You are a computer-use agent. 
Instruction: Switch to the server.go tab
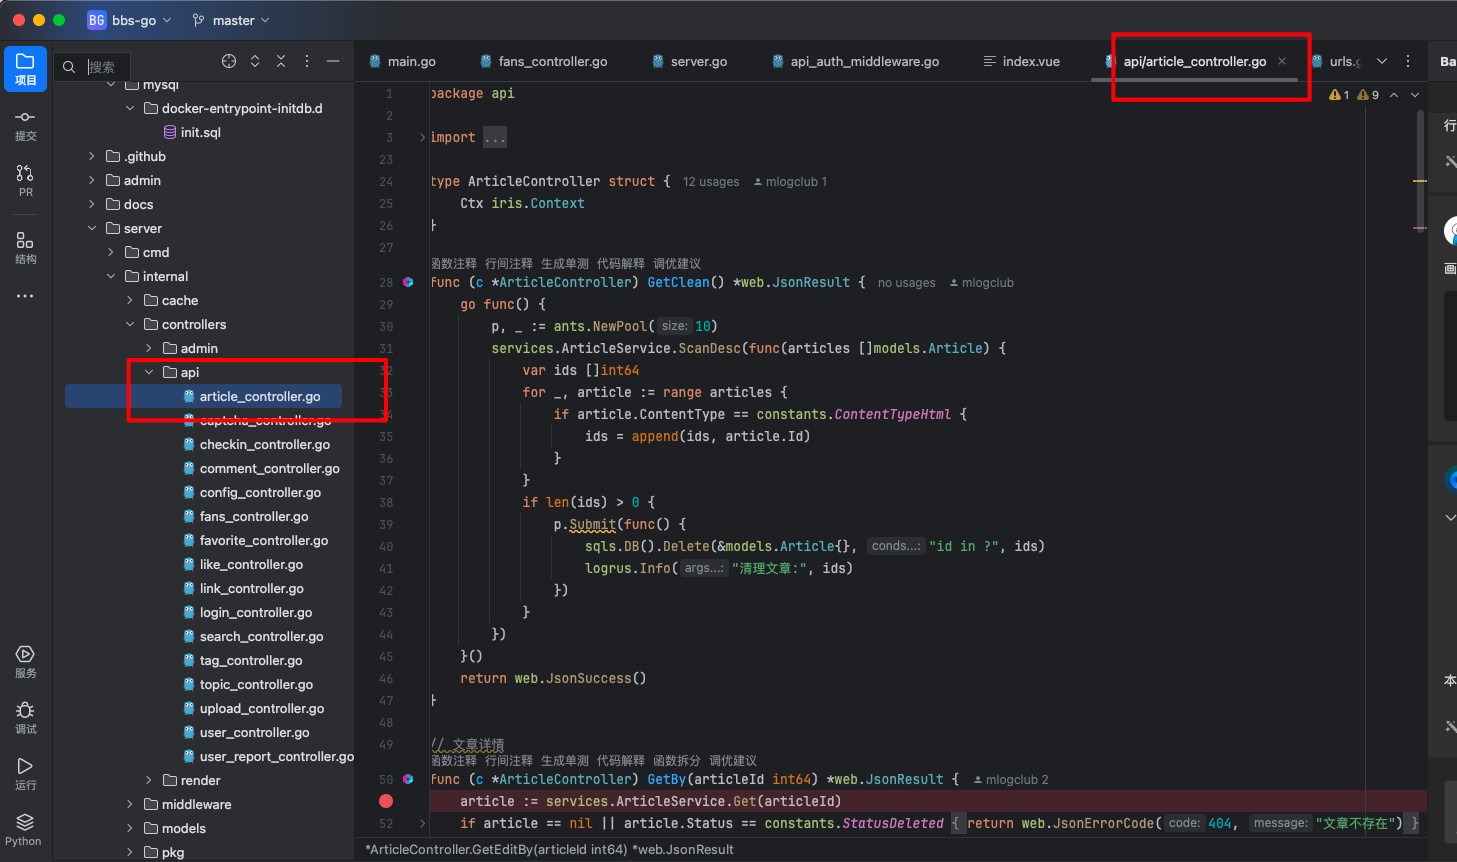(x=689, y=61)
